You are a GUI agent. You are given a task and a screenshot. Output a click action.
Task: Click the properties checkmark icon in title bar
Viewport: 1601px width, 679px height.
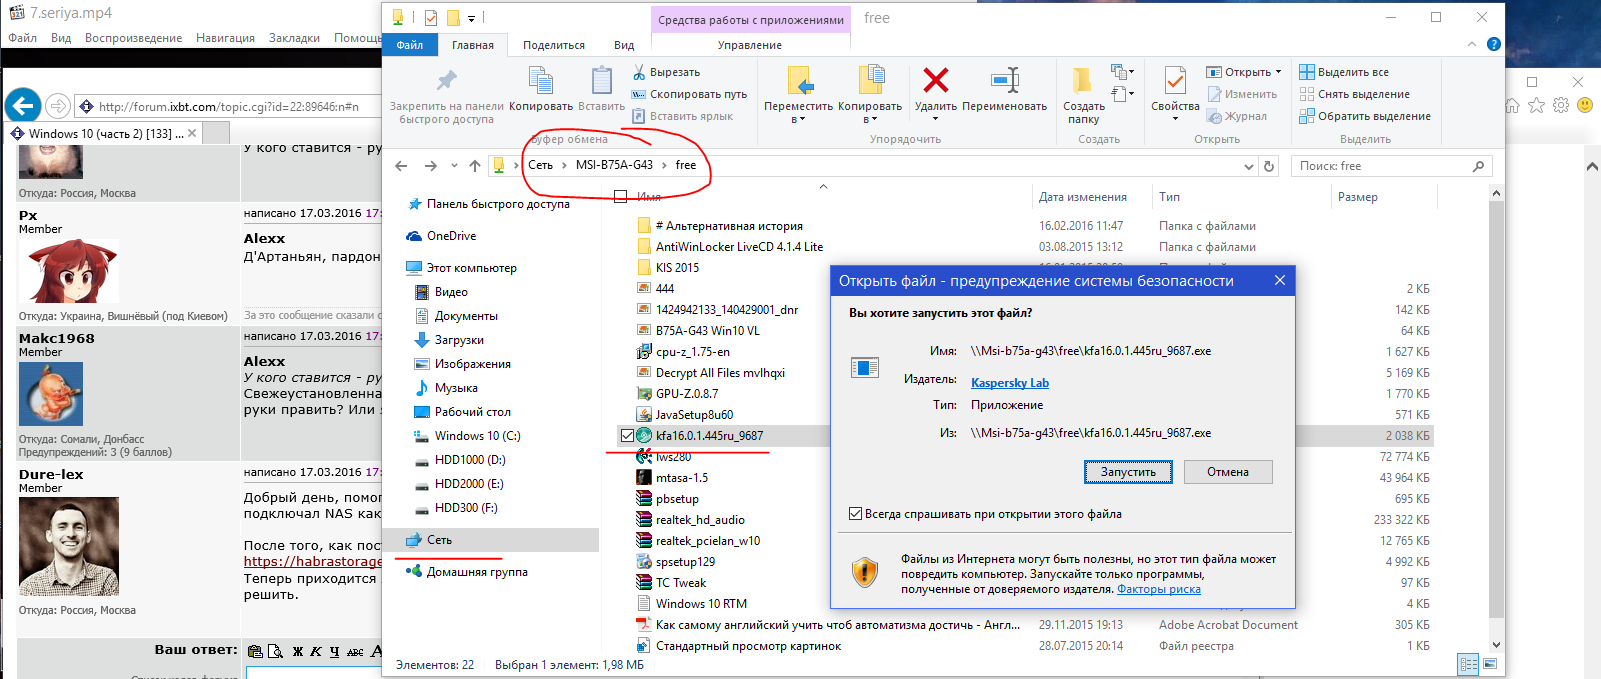(431, 18)
